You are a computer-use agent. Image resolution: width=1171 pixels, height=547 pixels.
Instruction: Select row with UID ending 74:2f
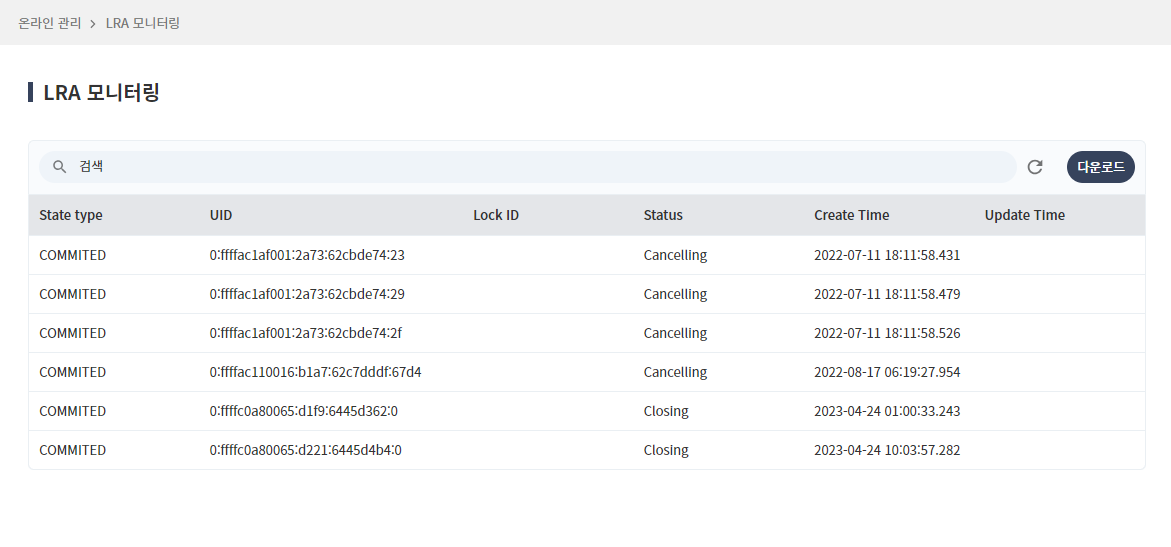(306, 333)
